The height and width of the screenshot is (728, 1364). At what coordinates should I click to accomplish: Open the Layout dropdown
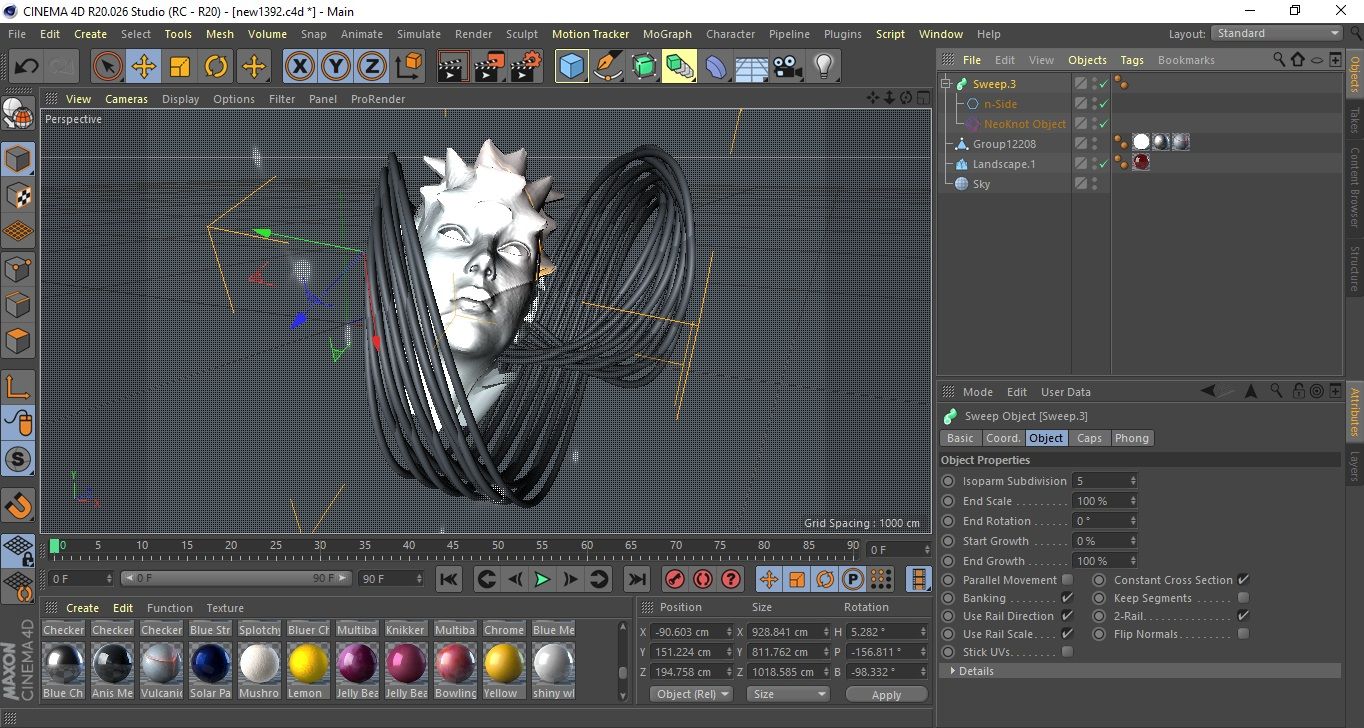pyautogui.click(x=1277, y=33)
